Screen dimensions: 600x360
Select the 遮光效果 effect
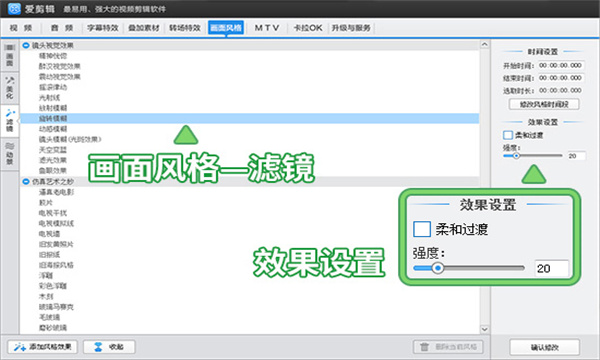pyautogui.click(x=53, y=160)
